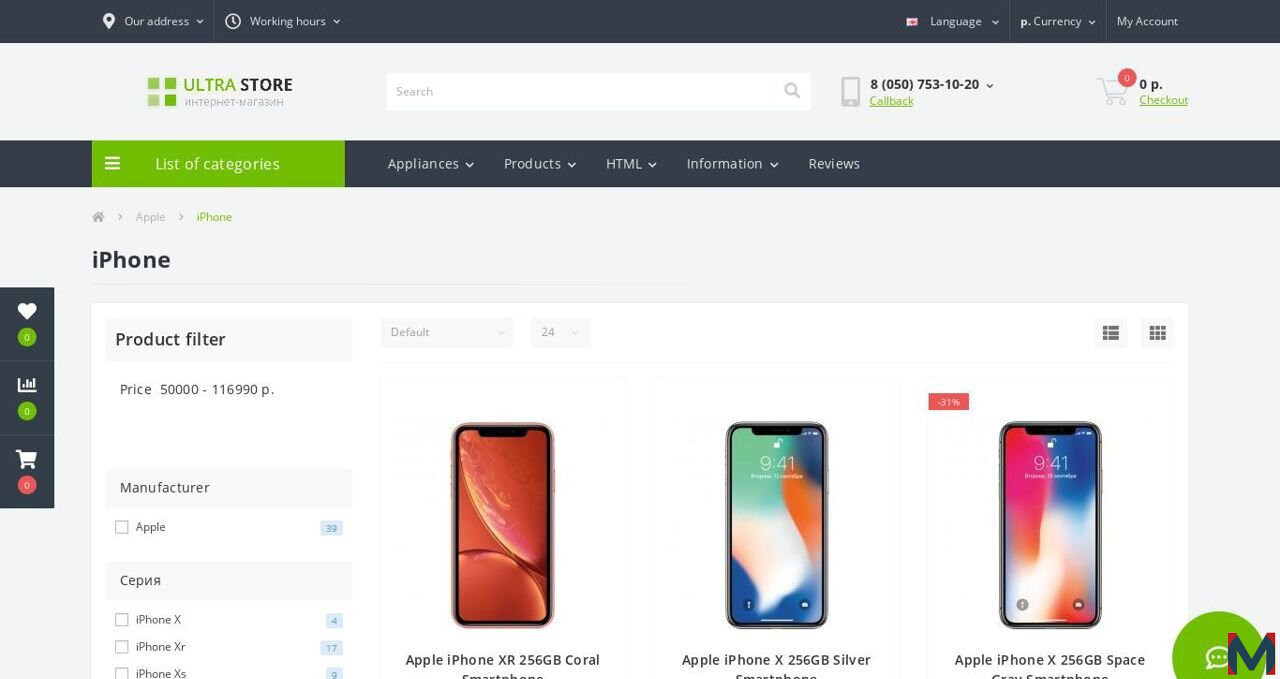Switch to grid view layout
The image size is (1280, 679).
point(1157,333)
